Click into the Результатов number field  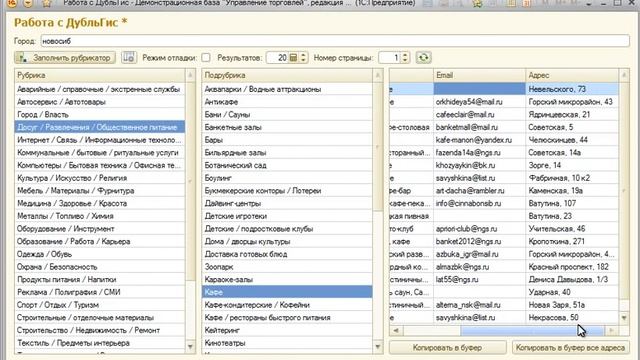coord(277,58)
